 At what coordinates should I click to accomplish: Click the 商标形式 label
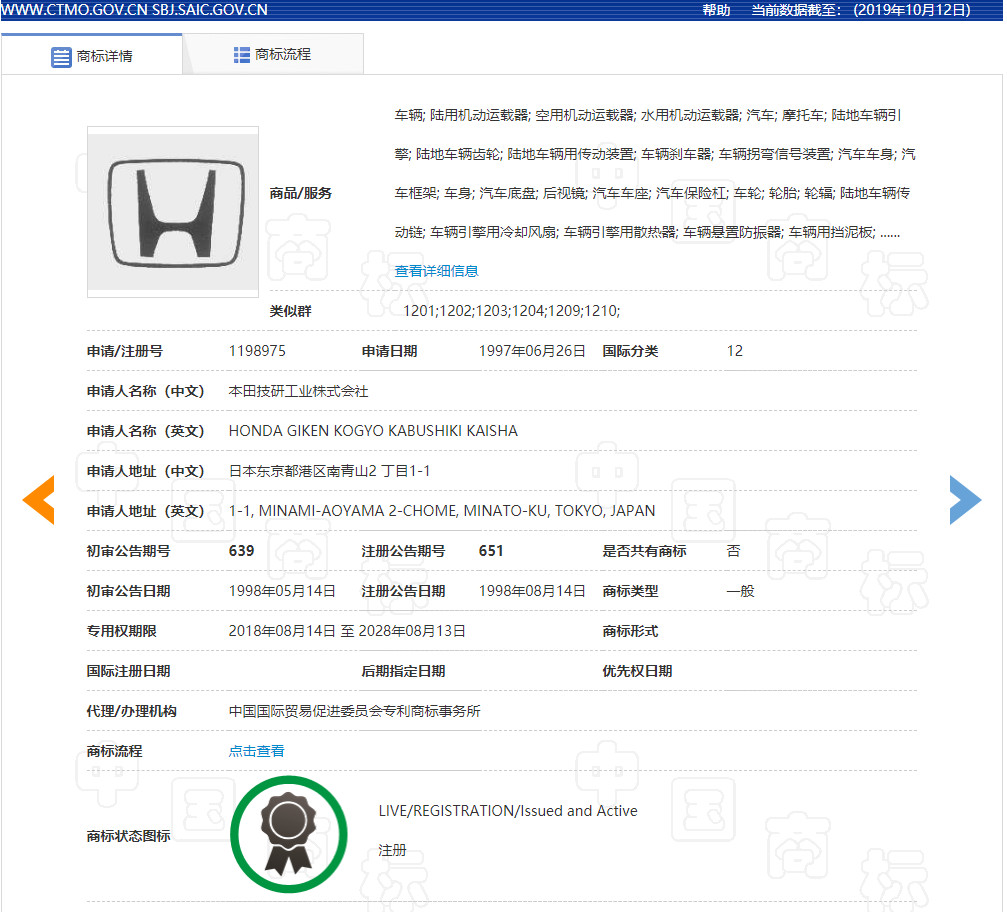click(630, 631)
